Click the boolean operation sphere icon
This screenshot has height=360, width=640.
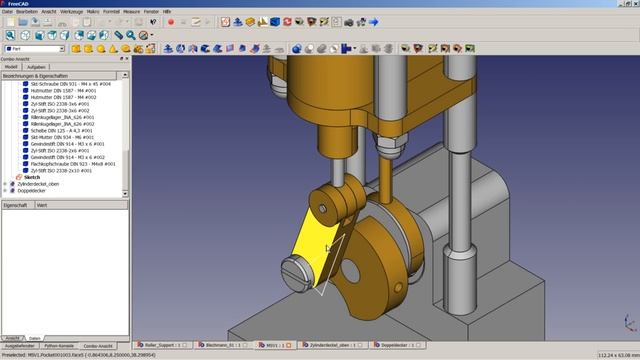click(x=297, y=49)
